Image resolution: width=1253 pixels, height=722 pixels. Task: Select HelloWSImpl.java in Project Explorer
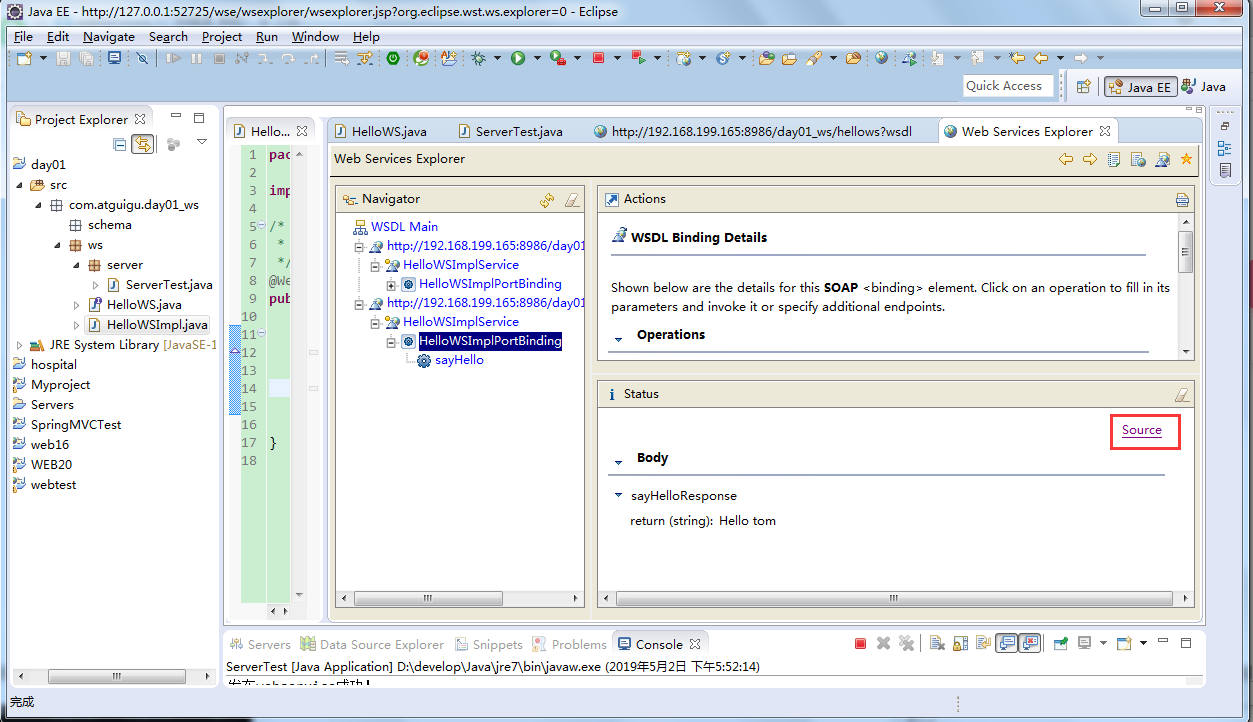click(x=148, y=325)
